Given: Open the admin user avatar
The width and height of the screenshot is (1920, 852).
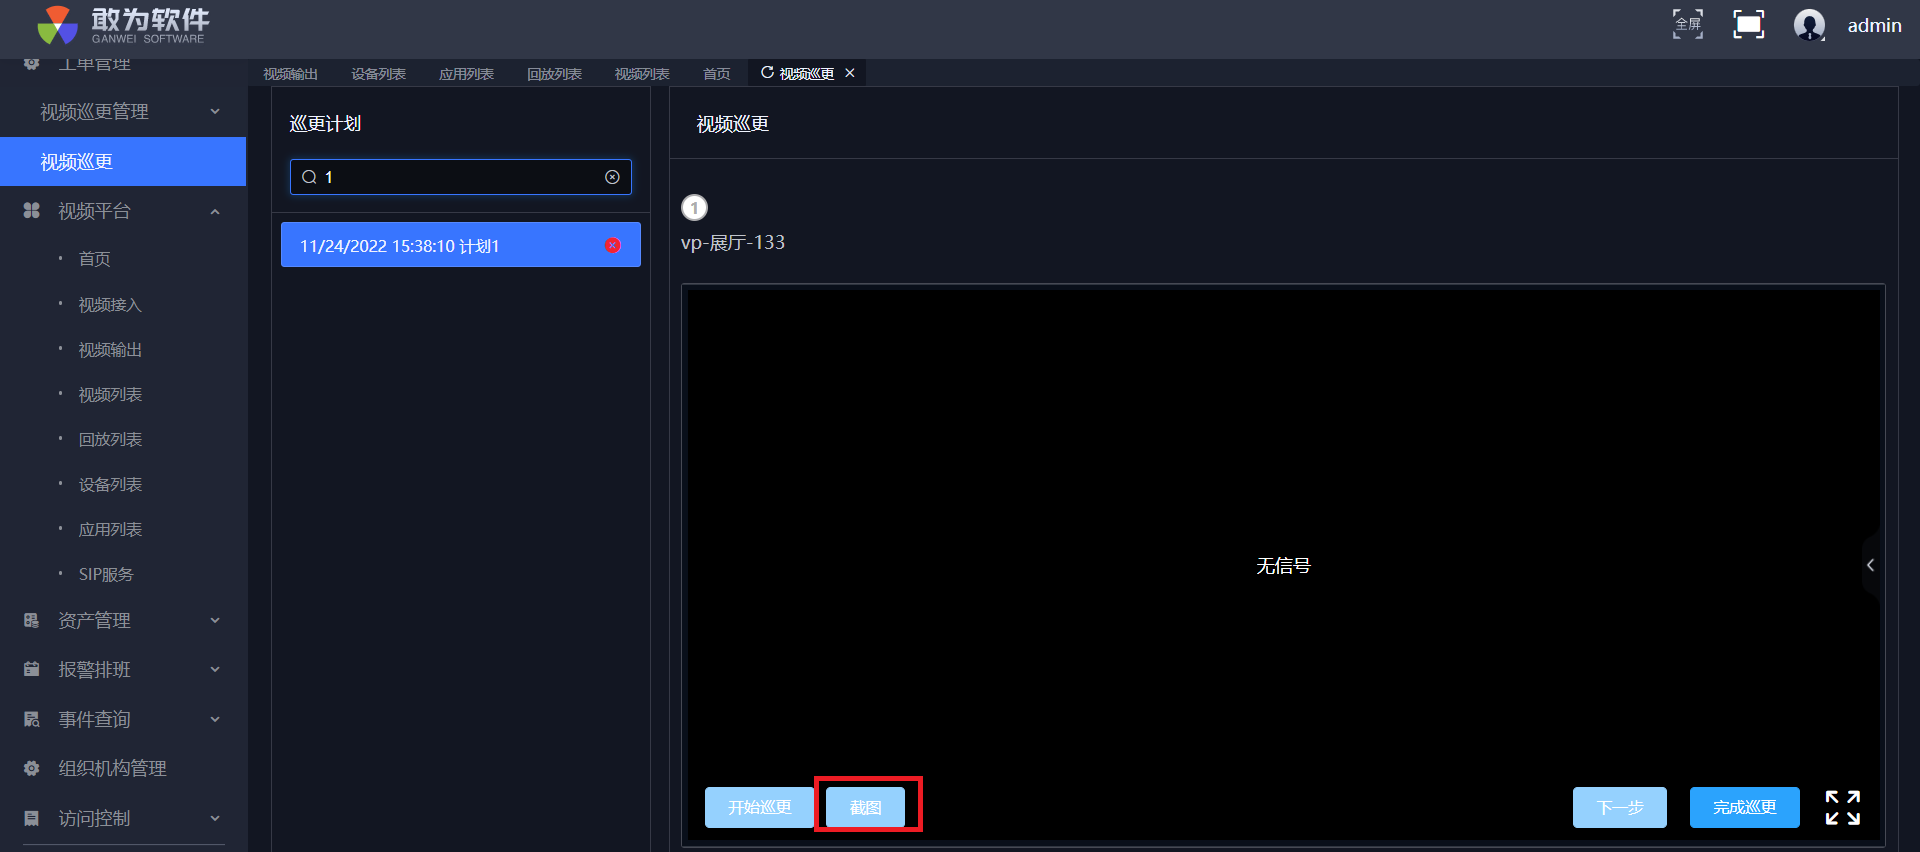Looking at the screenshot, I should pyautogui.click(x=1809, y=24).
